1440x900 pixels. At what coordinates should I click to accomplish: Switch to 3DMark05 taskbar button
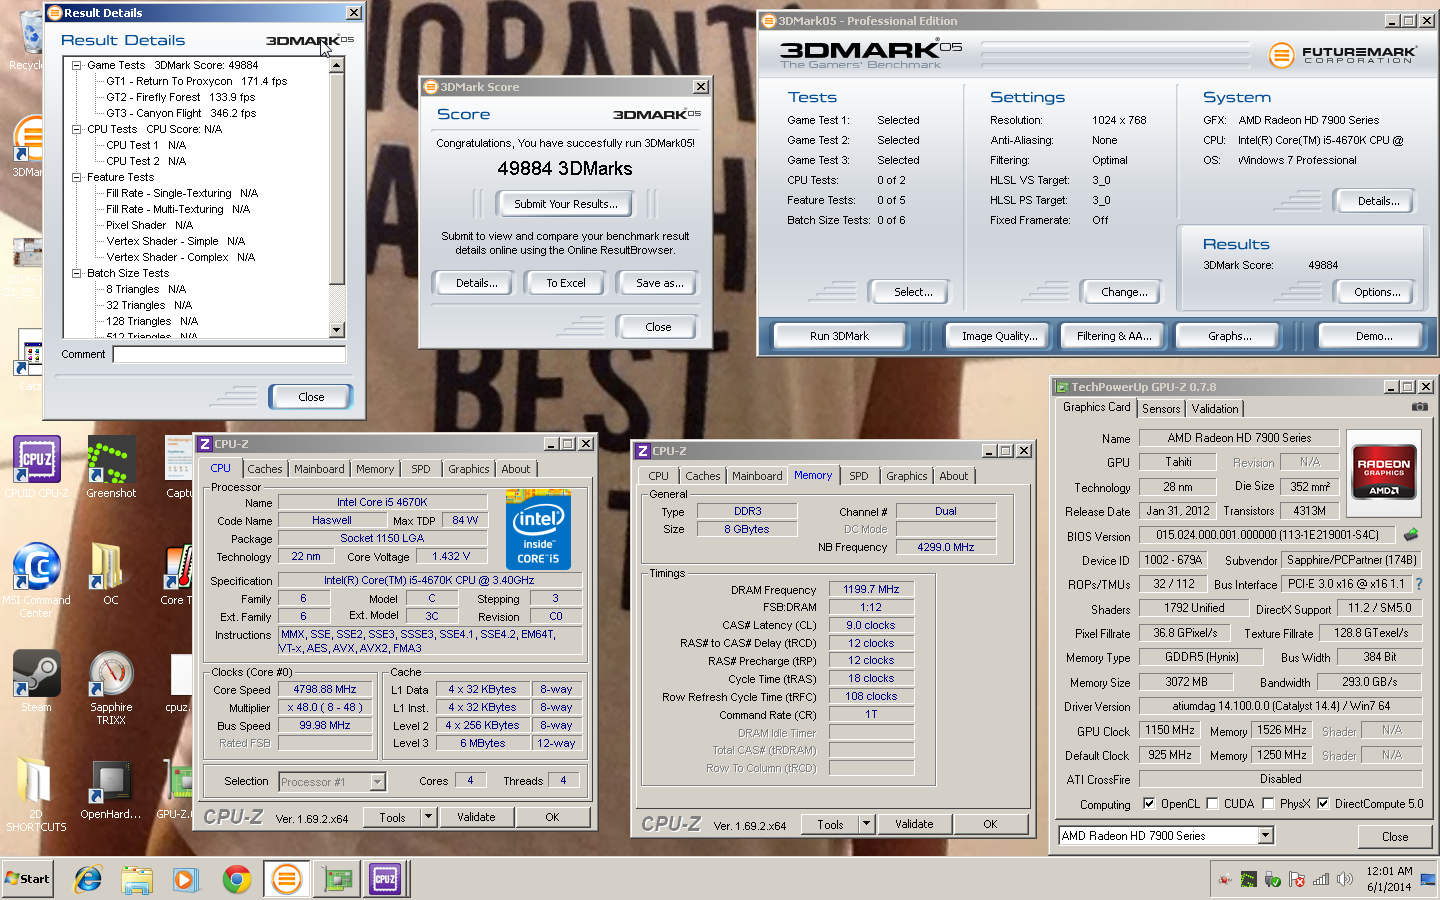click(287, 879)
